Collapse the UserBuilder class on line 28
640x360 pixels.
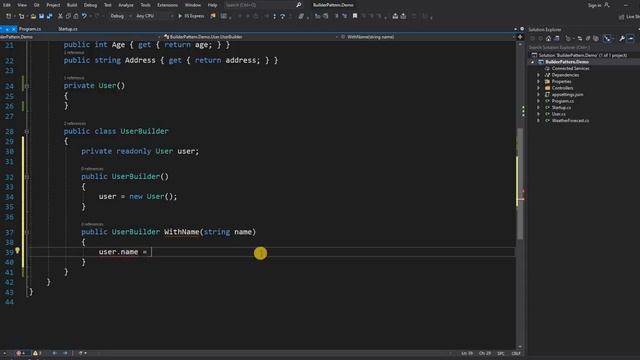click(x=27, y=131)
